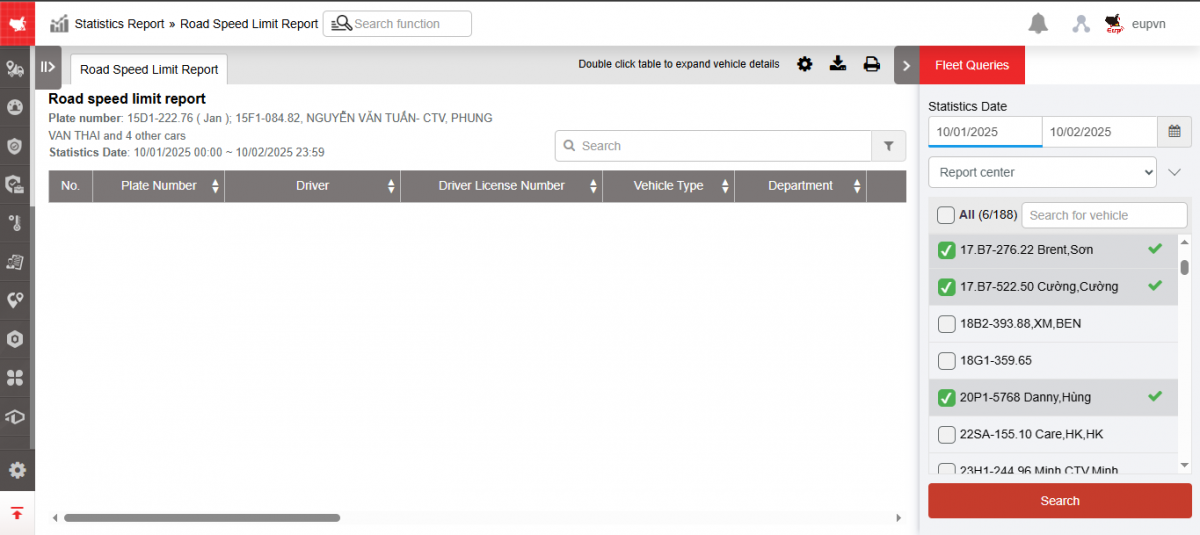The height and width of the screenshot is (535, 1200).
Task: Click the Search for vehicle field
Action: 1104,215
